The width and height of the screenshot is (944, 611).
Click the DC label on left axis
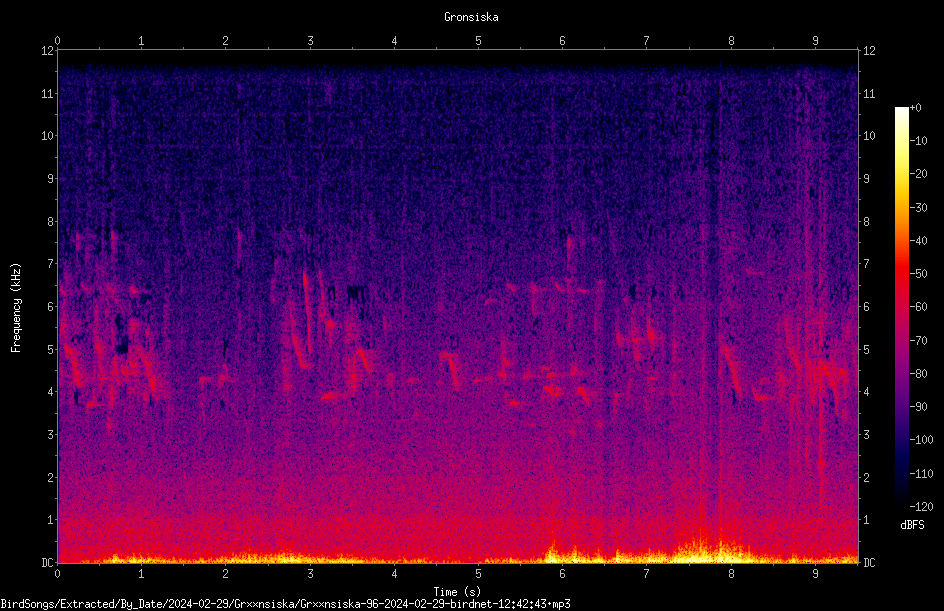pyautogui.click(x=47, y=562)
